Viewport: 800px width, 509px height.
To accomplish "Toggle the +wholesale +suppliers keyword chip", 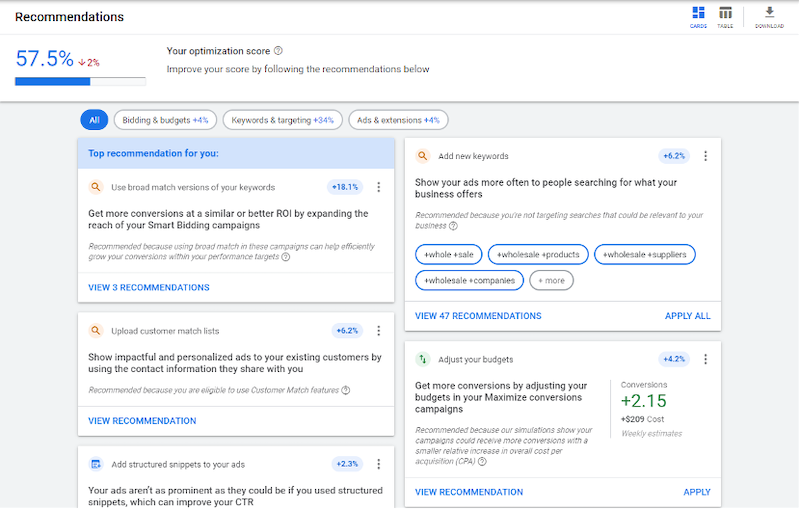I will click(x=644, y=254).
